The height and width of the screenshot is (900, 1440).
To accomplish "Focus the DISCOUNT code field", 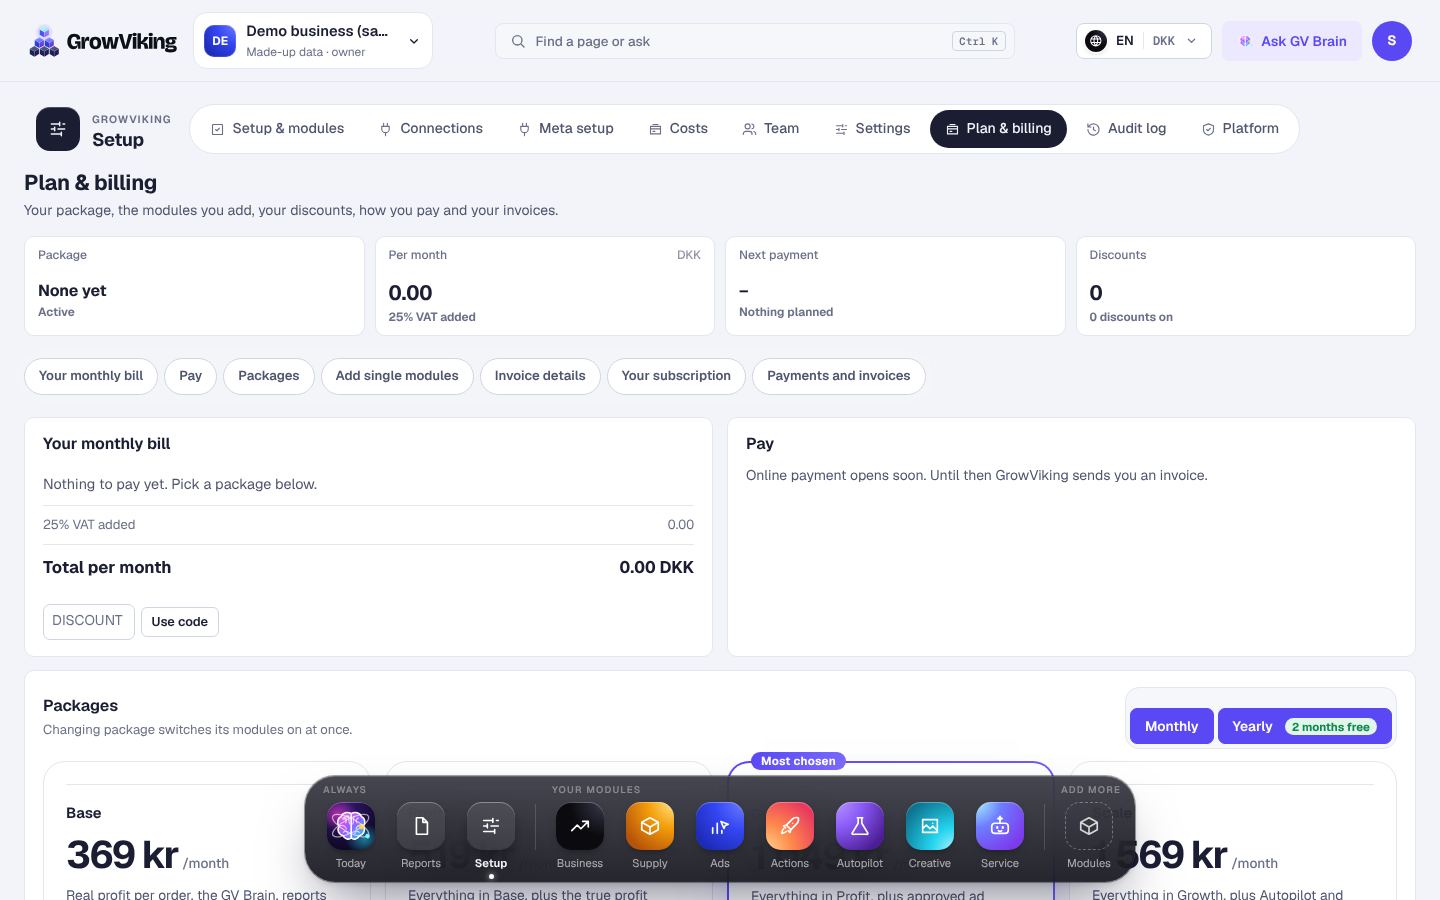I will pyautogui.click(x=89, y=621).
